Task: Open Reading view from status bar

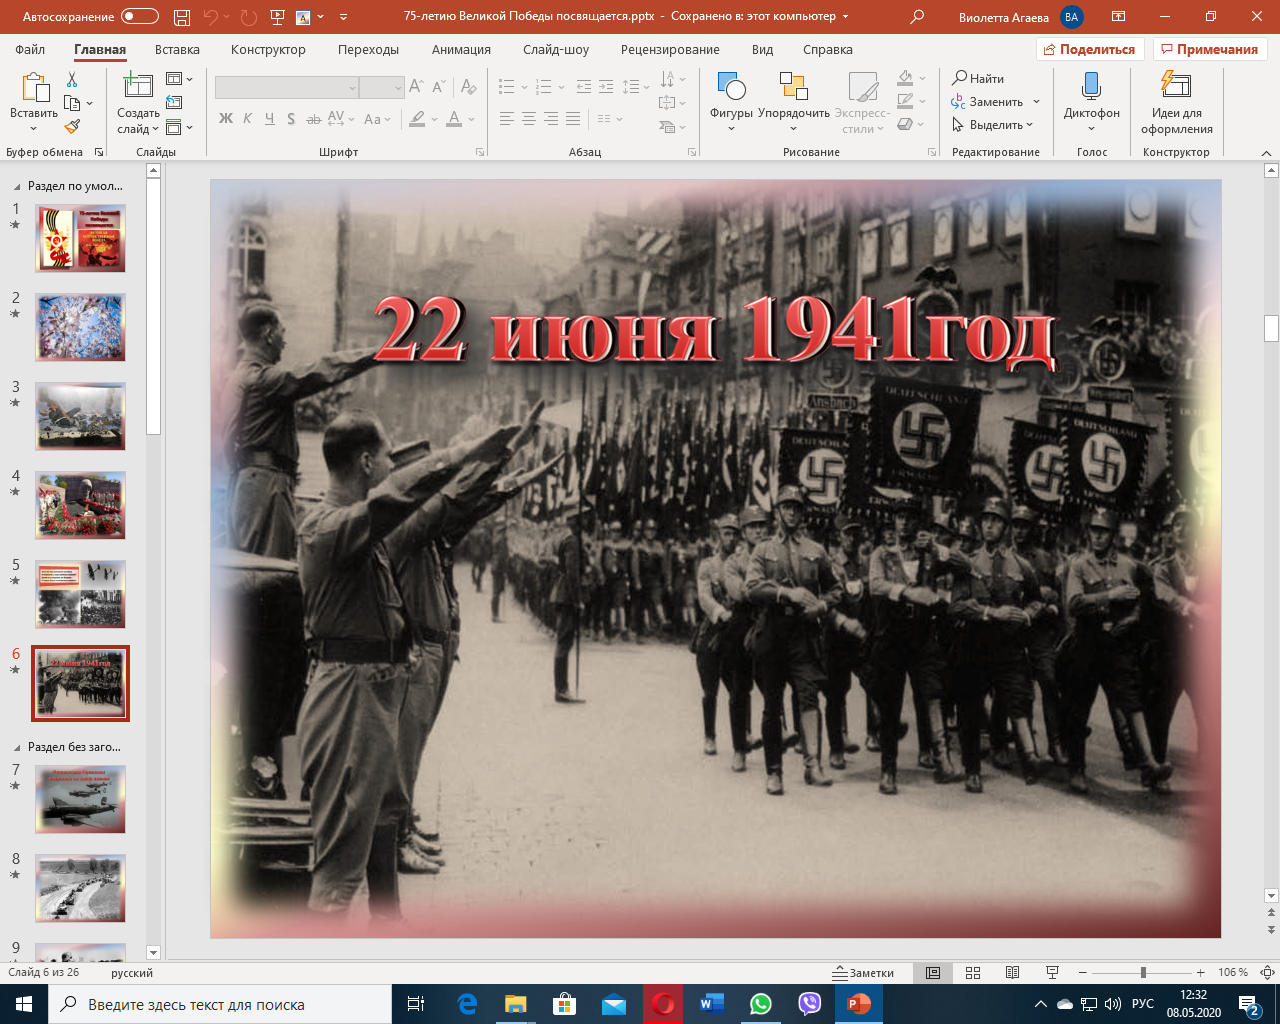Action: click(1012, 973)
